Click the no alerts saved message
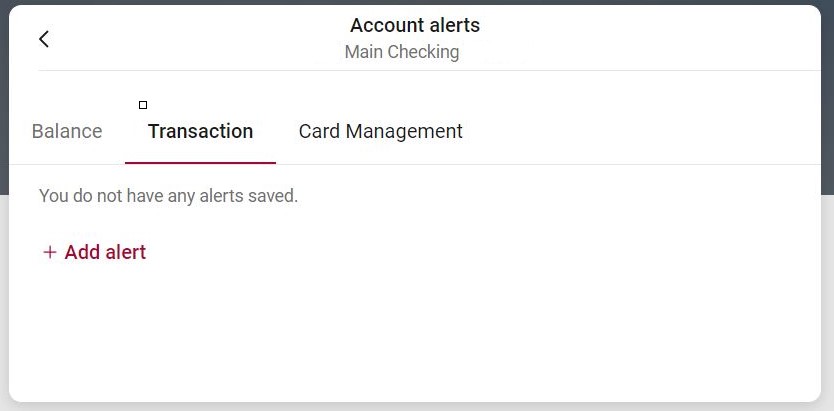The width and height of the screenshot is (834, 411). click(x=168, y=196)
